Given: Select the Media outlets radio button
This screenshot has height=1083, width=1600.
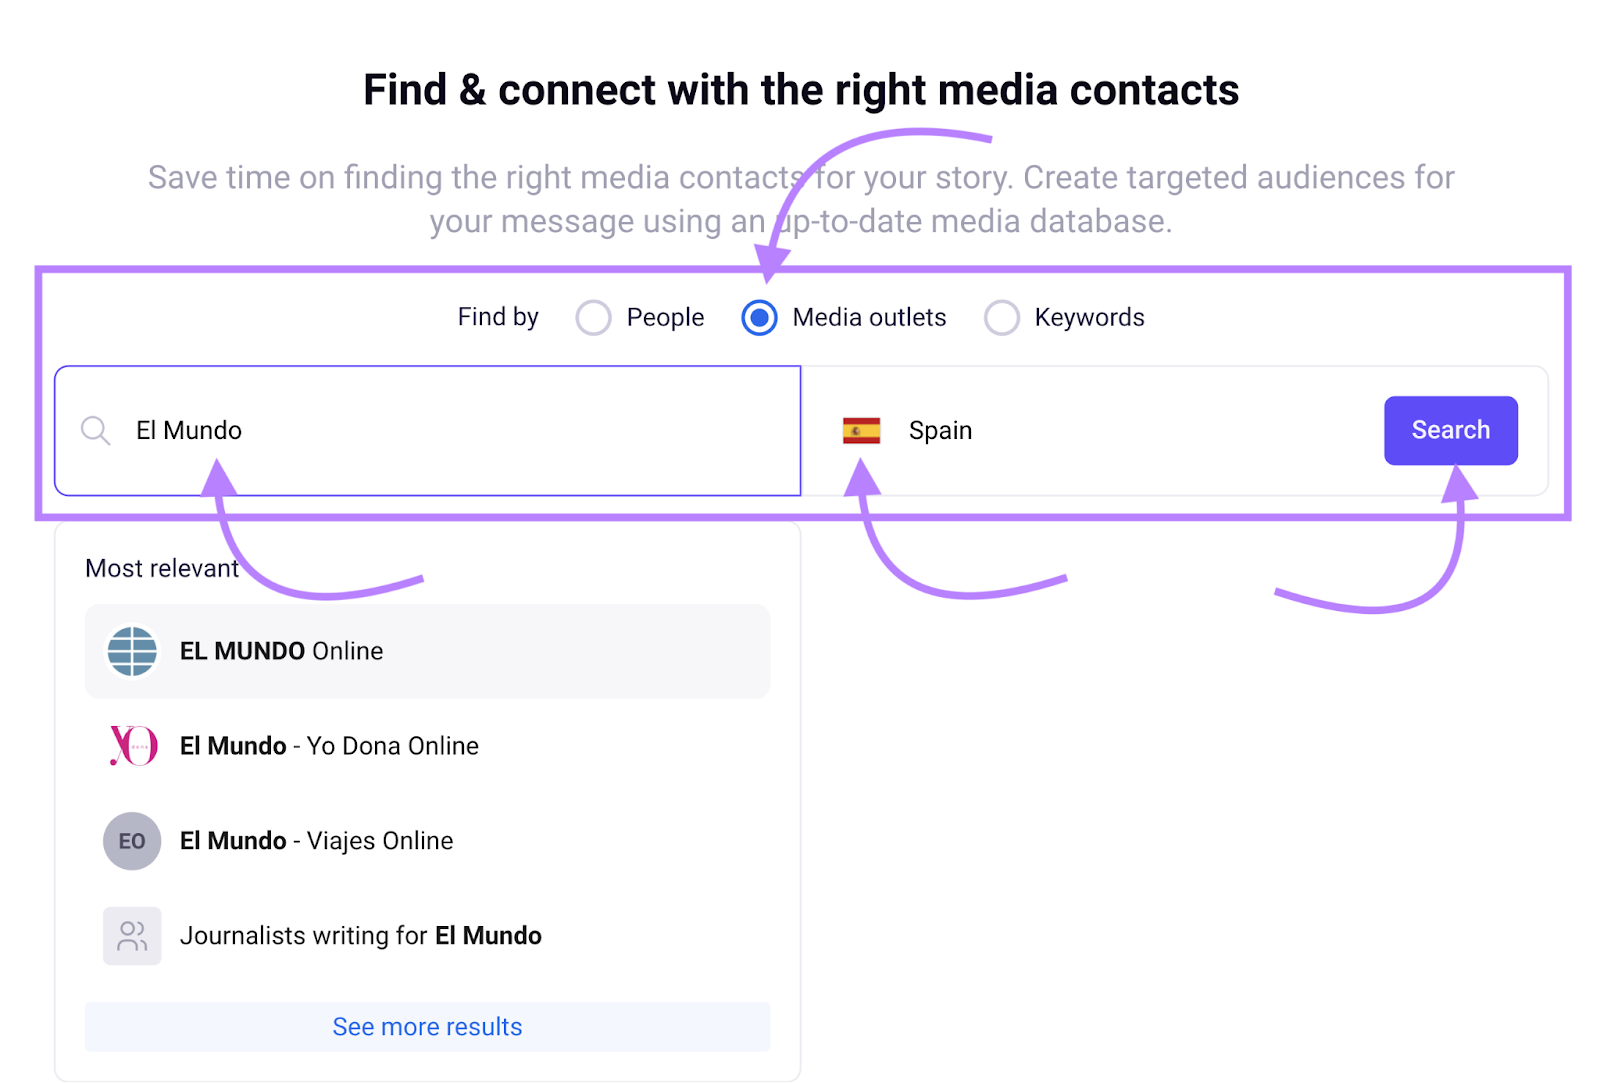Looking at the screenshot, I should click(759, 318).
